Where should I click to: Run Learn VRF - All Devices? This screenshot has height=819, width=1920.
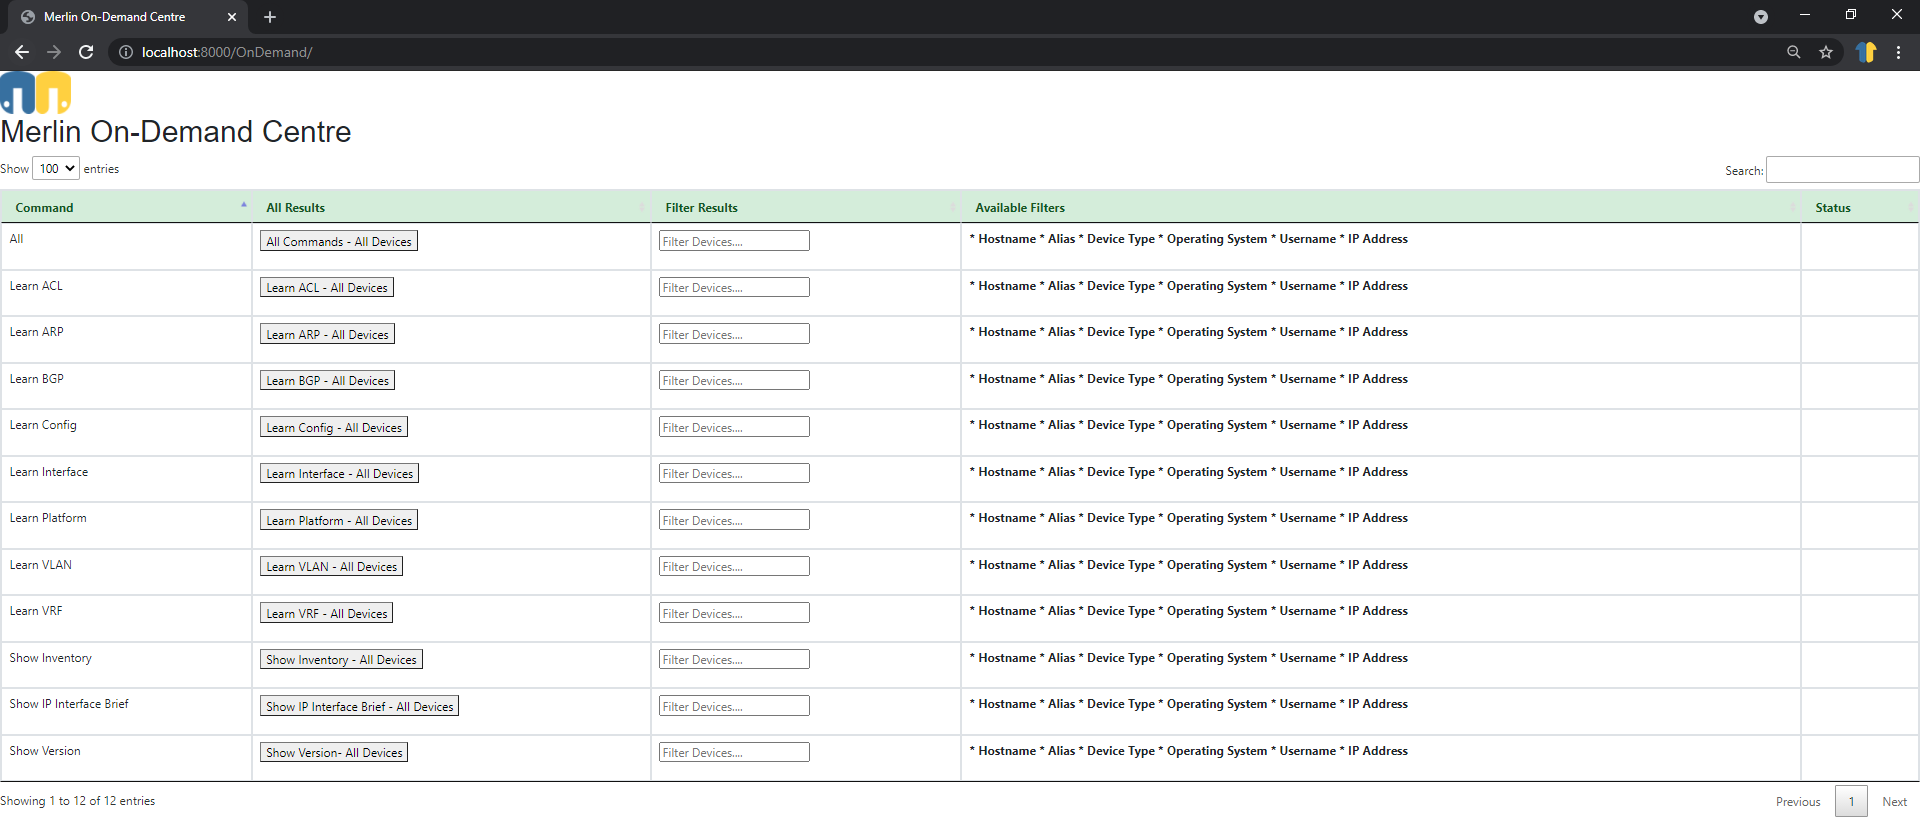[x=327, y=613]
